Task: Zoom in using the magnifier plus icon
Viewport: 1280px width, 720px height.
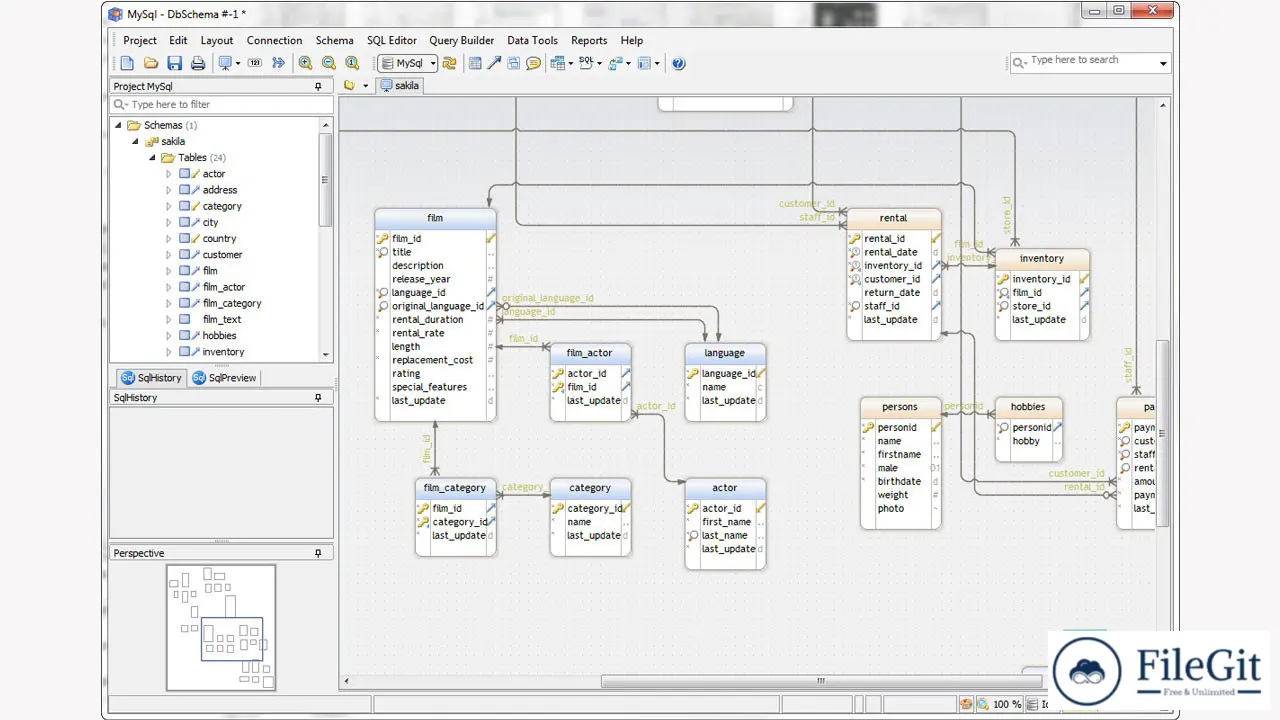Action: click(305, 63)
